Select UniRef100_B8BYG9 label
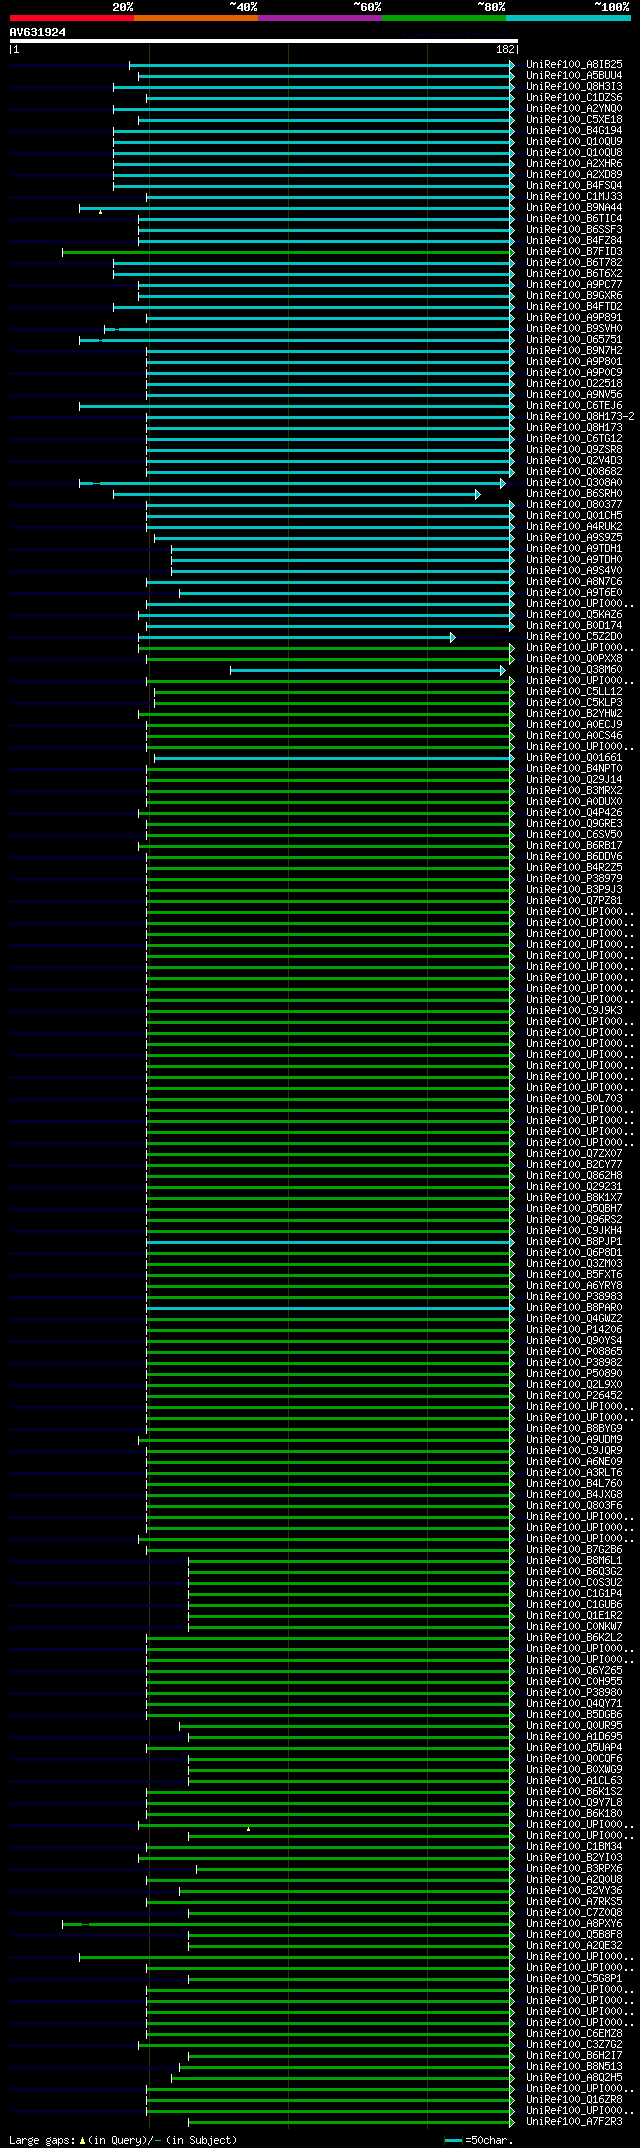Viewport: 640px width, 2148px height. (x=574, y=1428)
